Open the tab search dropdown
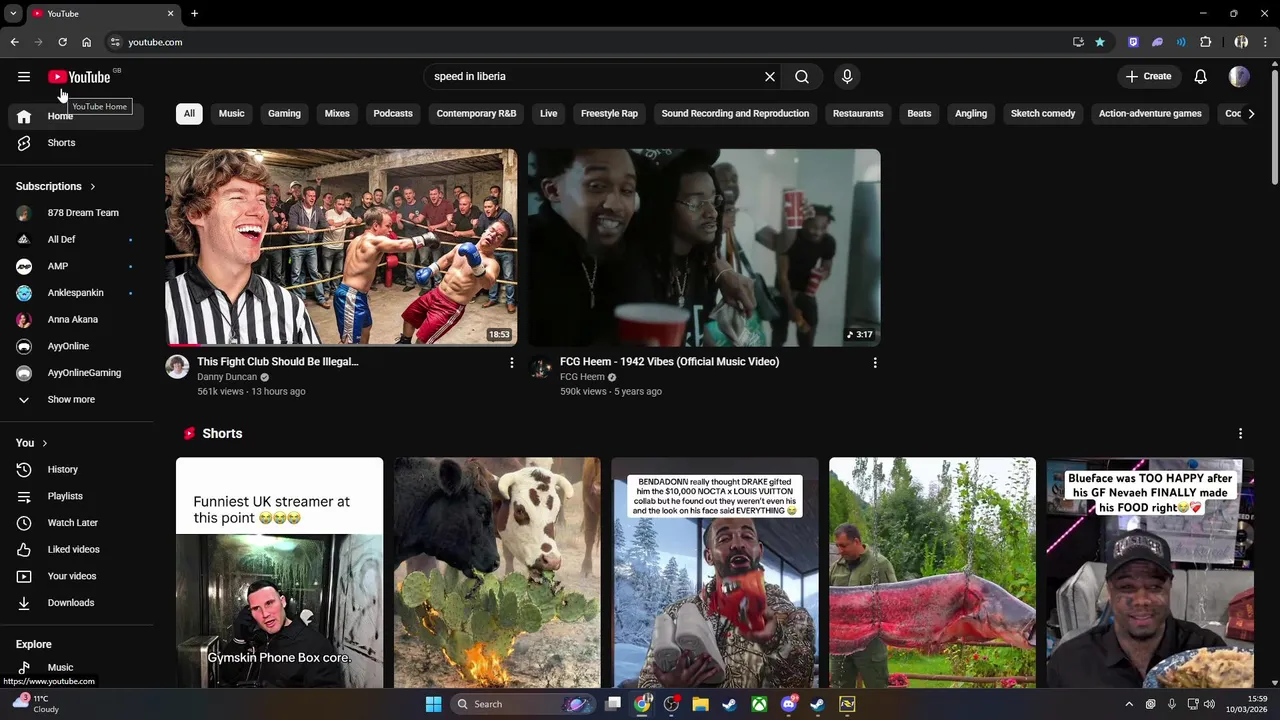Screen dimensions: 1280x720 coord(13,14)
